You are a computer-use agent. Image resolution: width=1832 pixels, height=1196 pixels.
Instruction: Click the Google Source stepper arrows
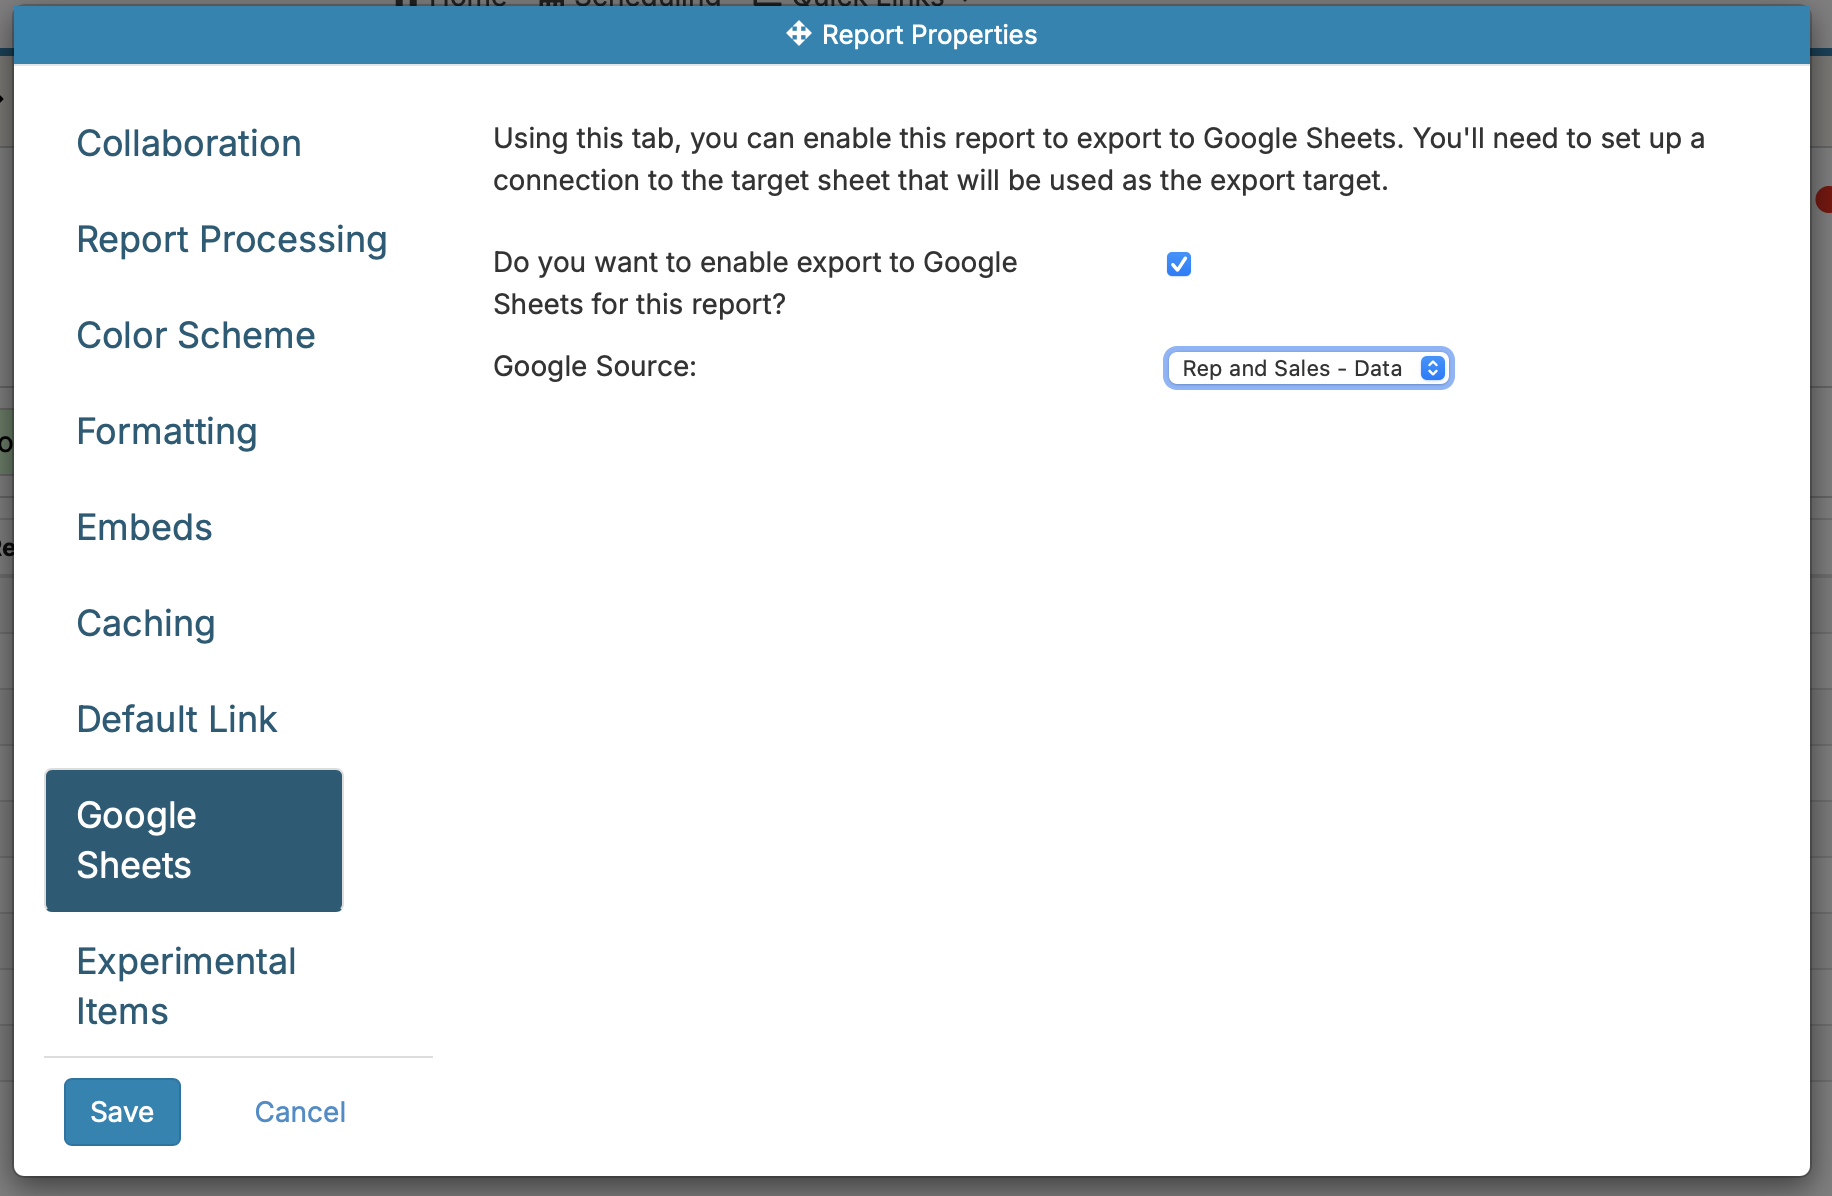[1432, 368]
